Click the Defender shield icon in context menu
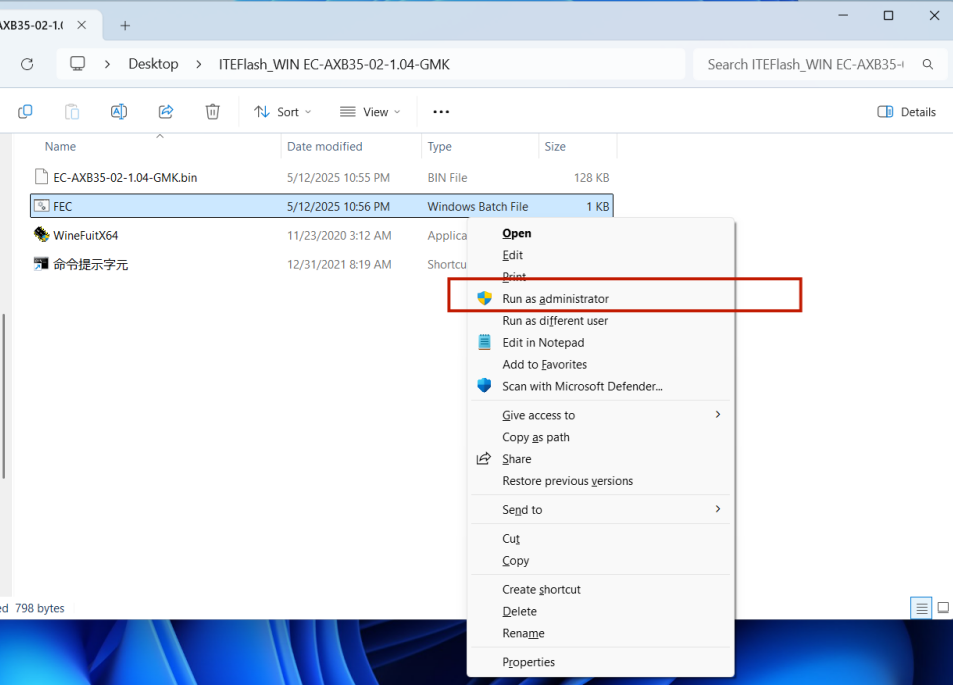Viewport: 953px width, 685px height. [484, 386]
